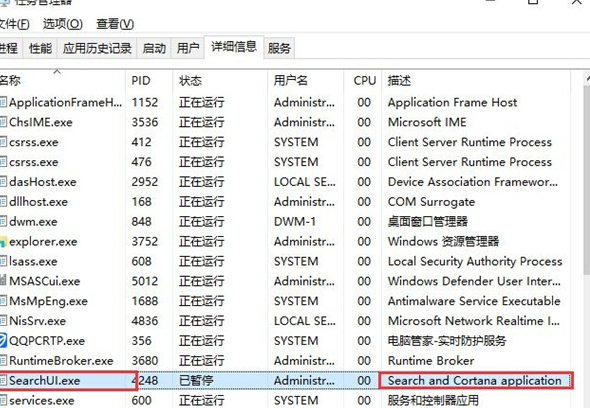Open the 选项(O) menu
590x408 pixels.
[x=62, y=24]
